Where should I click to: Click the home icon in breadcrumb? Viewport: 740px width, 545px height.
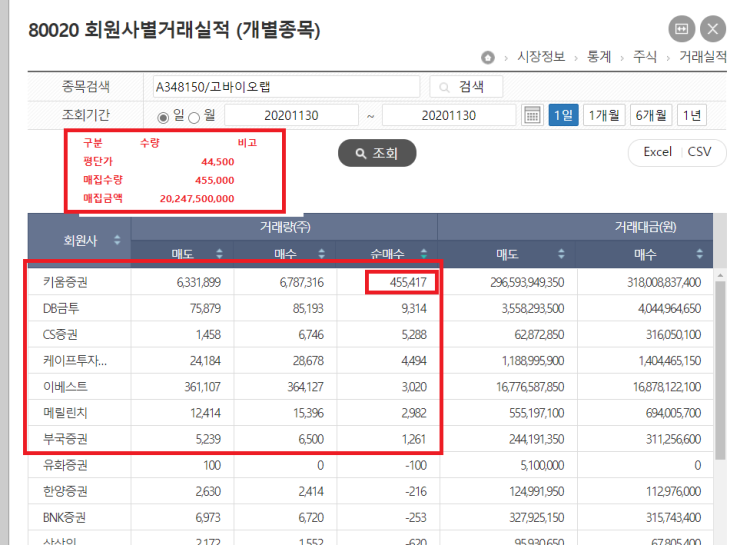(x=488, y=57)
